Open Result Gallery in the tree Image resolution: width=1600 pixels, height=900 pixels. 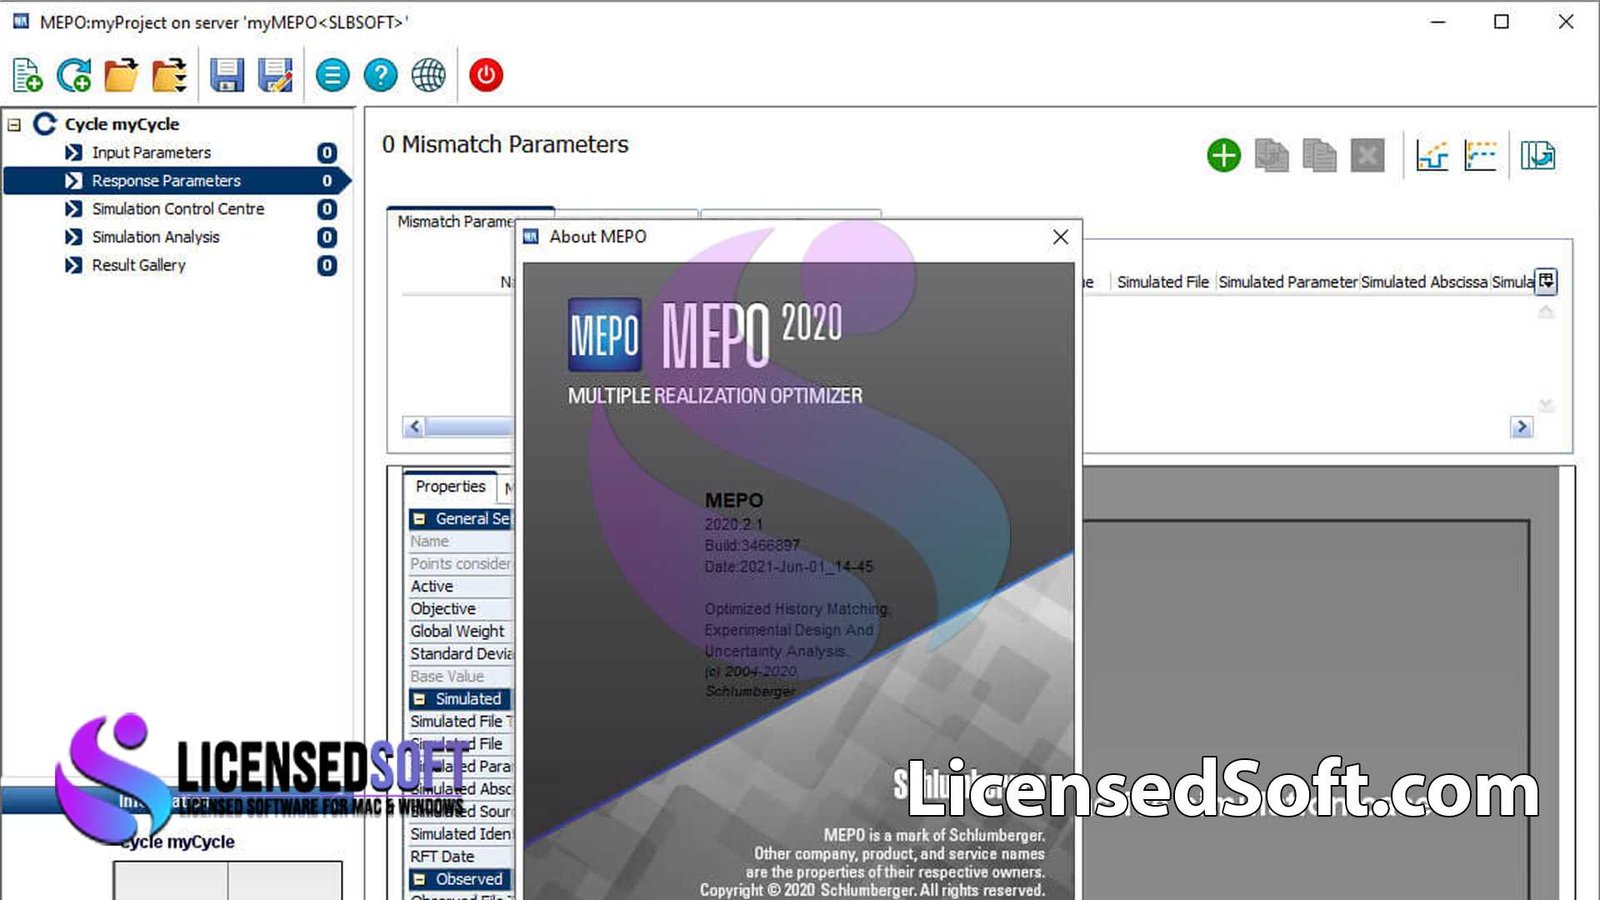click(138, 265)
